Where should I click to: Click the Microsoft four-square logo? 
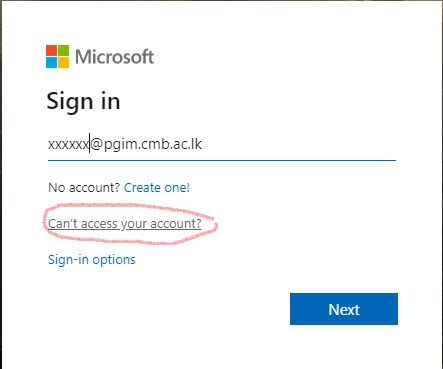click(x=58, y=56)
